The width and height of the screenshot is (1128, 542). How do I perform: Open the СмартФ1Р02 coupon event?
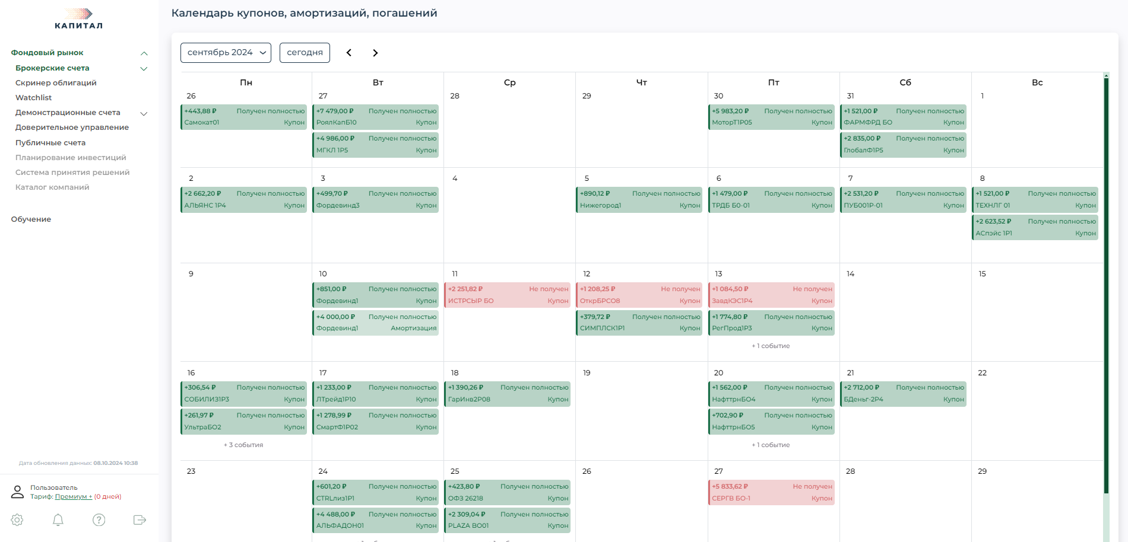click(x=376, y=421)
